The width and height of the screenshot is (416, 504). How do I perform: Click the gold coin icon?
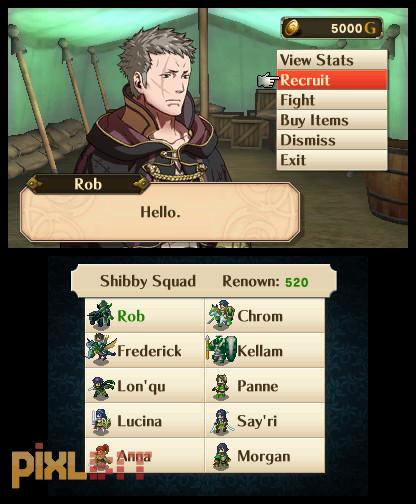tap(292, 28)
